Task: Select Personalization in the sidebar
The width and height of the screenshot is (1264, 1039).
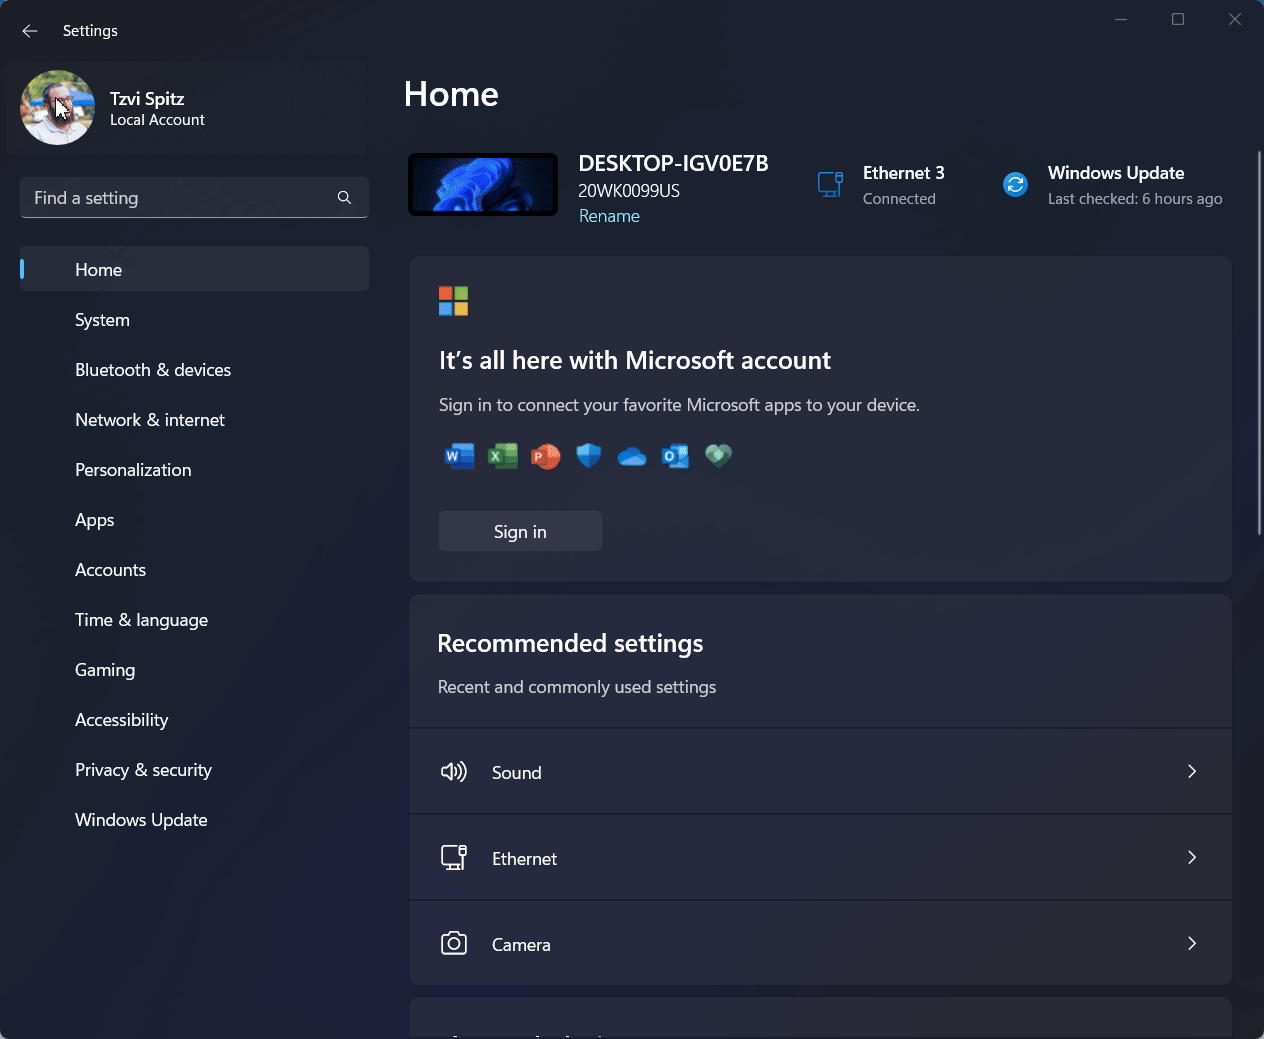Action: (133, 470)
